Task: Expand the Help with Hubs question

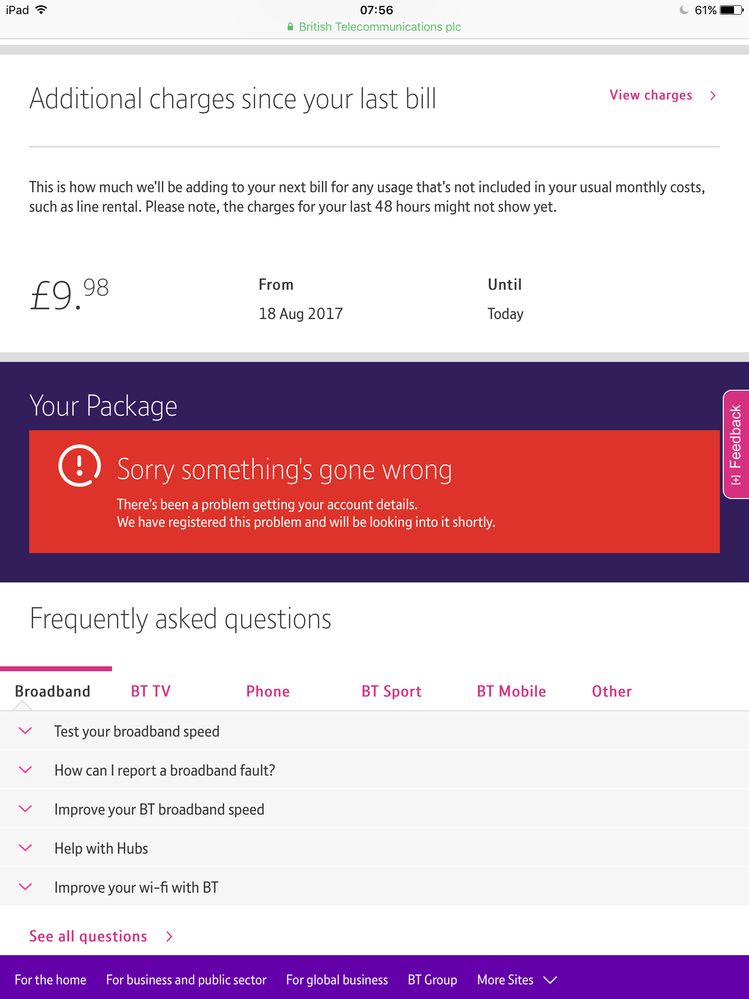Action: click(374, 848)
